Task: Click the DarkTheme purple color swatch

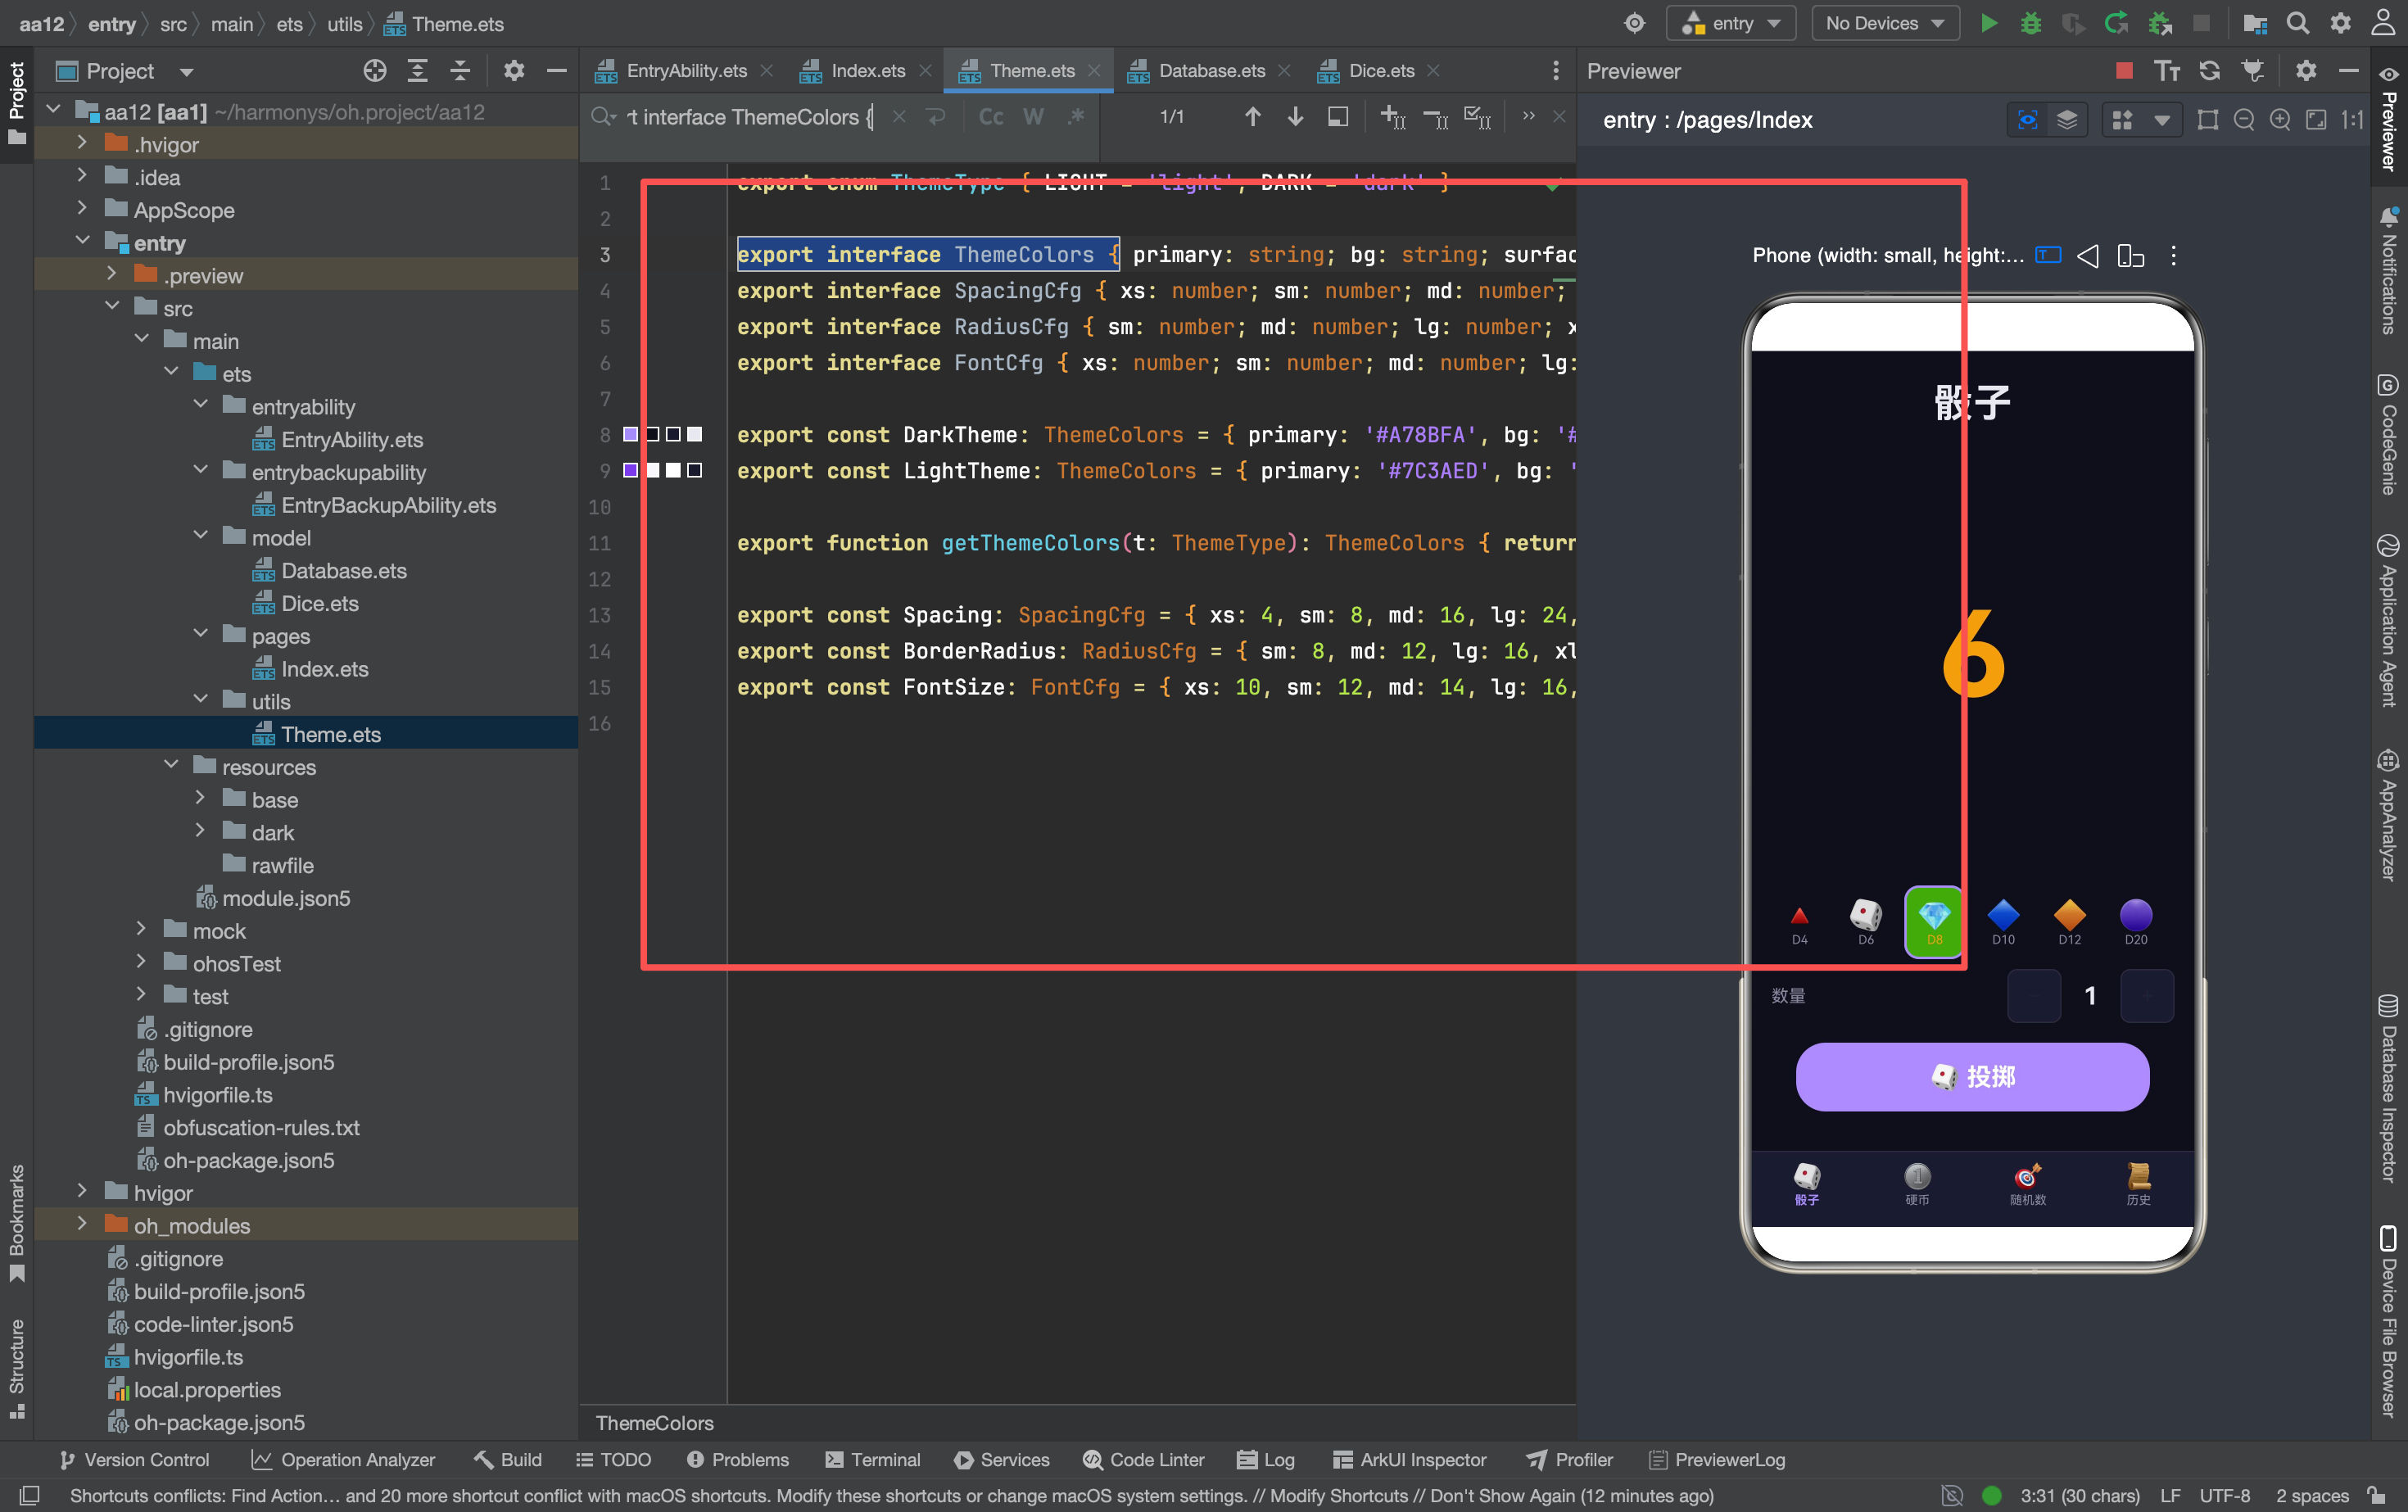Action: (630, 434)
